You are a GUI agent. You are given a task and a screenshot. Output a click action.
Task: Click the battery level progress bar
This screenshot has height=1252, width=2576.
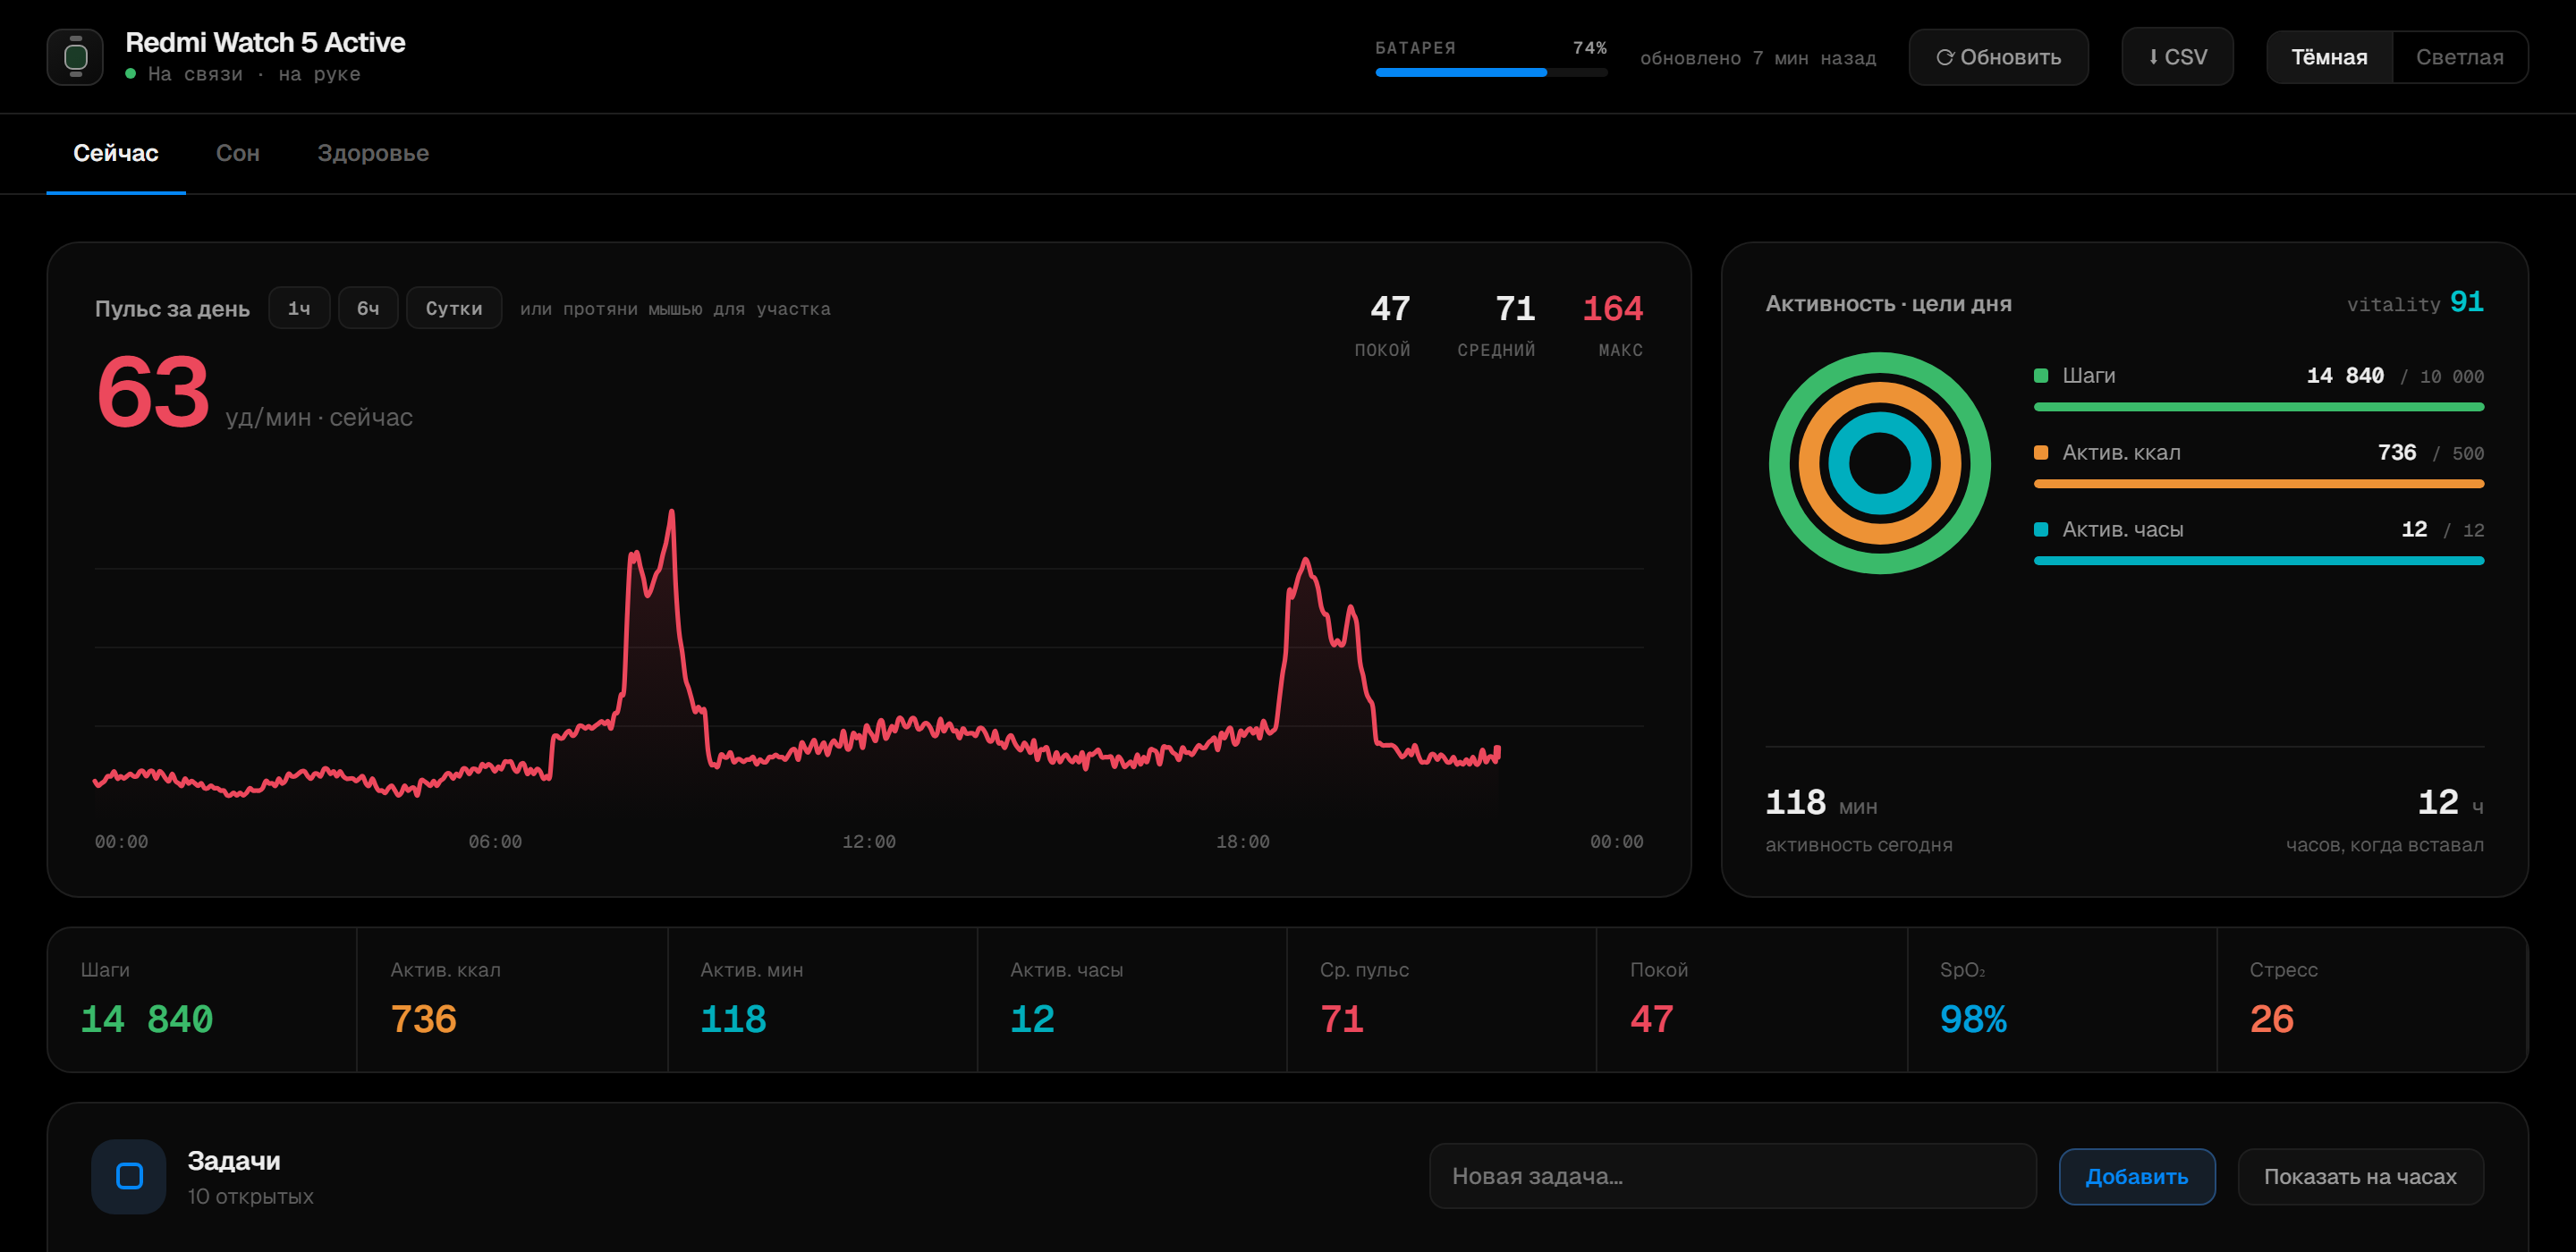point(1491,72)
